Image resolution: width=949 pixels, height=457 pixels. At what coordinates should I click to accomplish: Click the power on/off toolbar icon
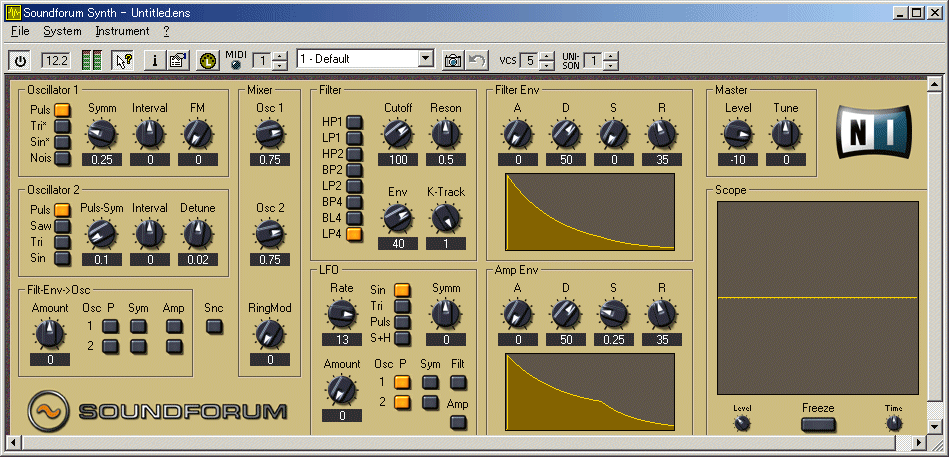point(20,60)
